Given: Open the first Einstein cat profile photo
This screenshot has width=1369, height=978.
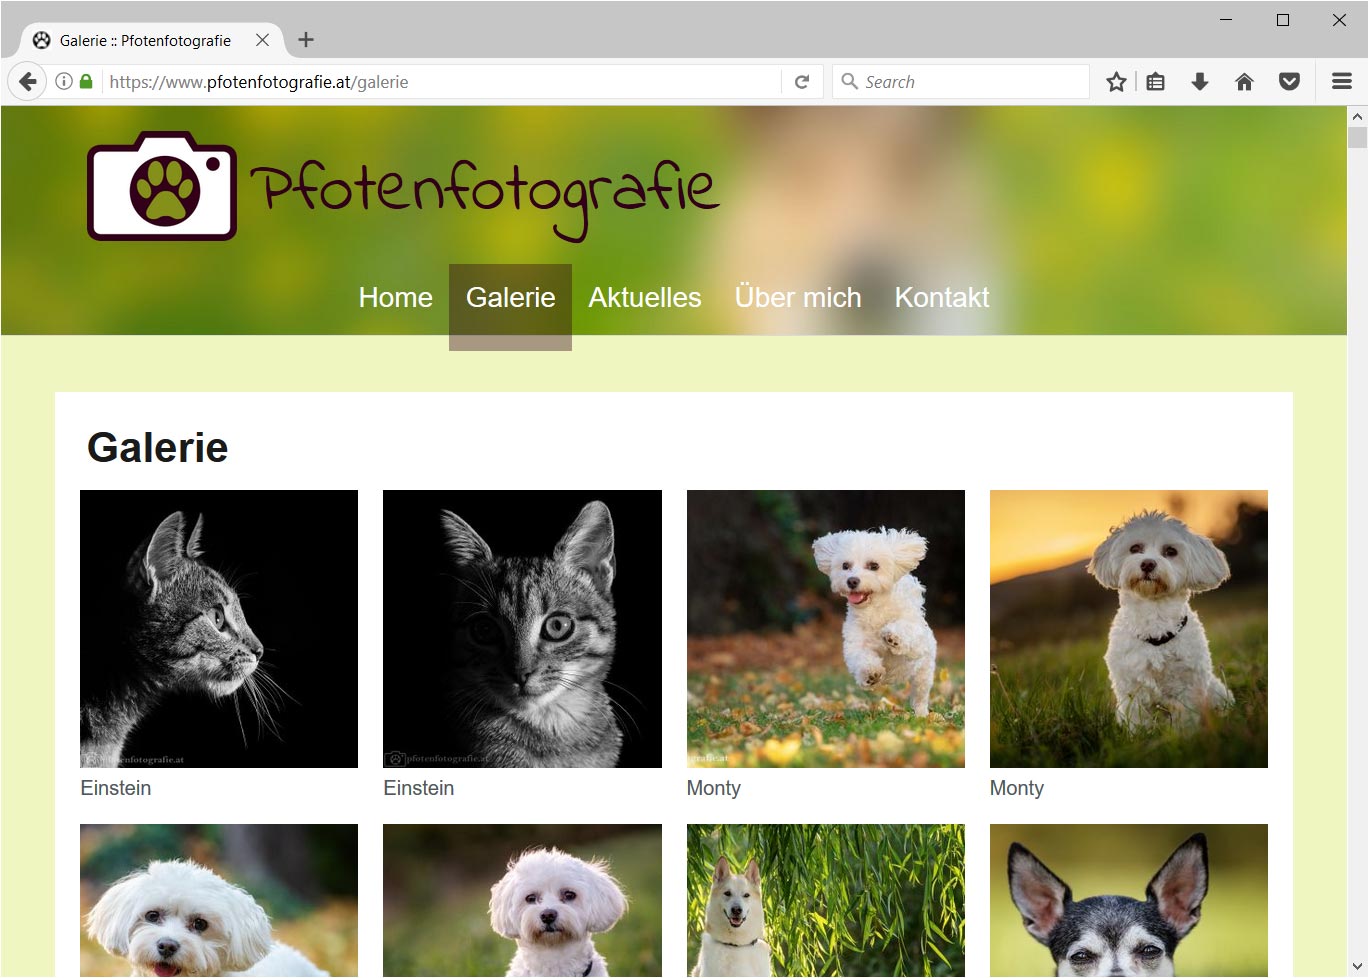Looking at the screenshot, I should click(219, 629).
